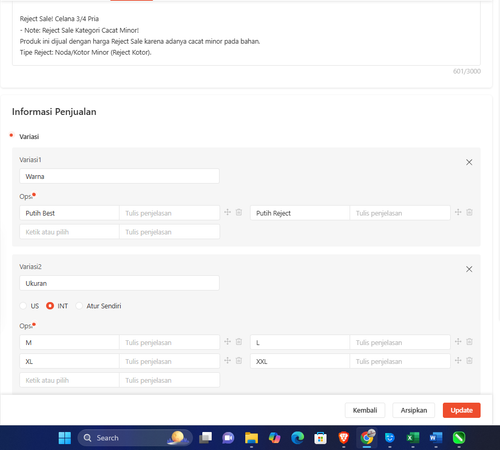The height and width of the screenshot is (450, 500).
Task: Click the size M option field
Action: tap(69, 342)
